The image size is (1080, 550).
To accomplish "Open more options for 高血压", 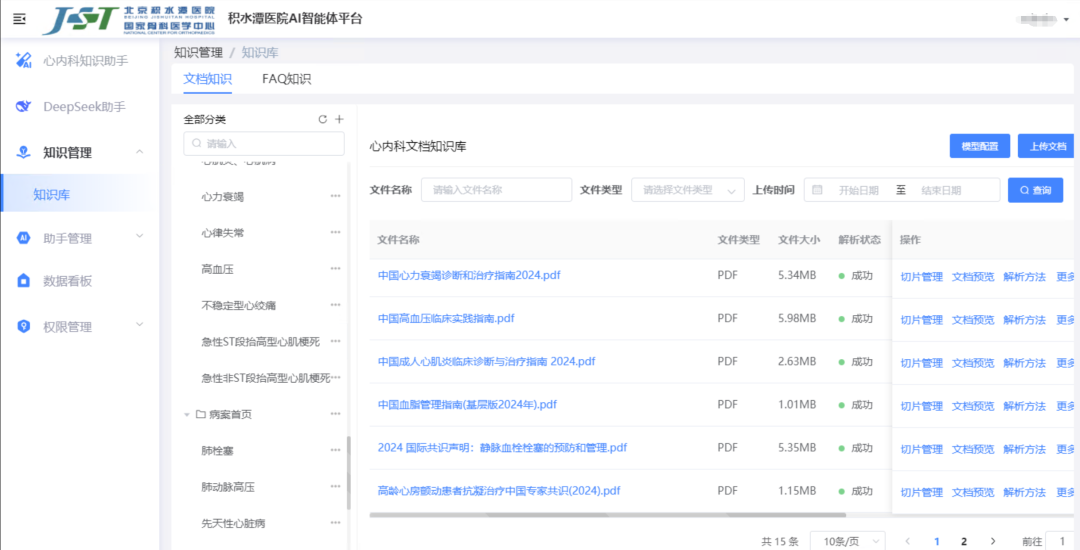I will (x=335, y=268).
